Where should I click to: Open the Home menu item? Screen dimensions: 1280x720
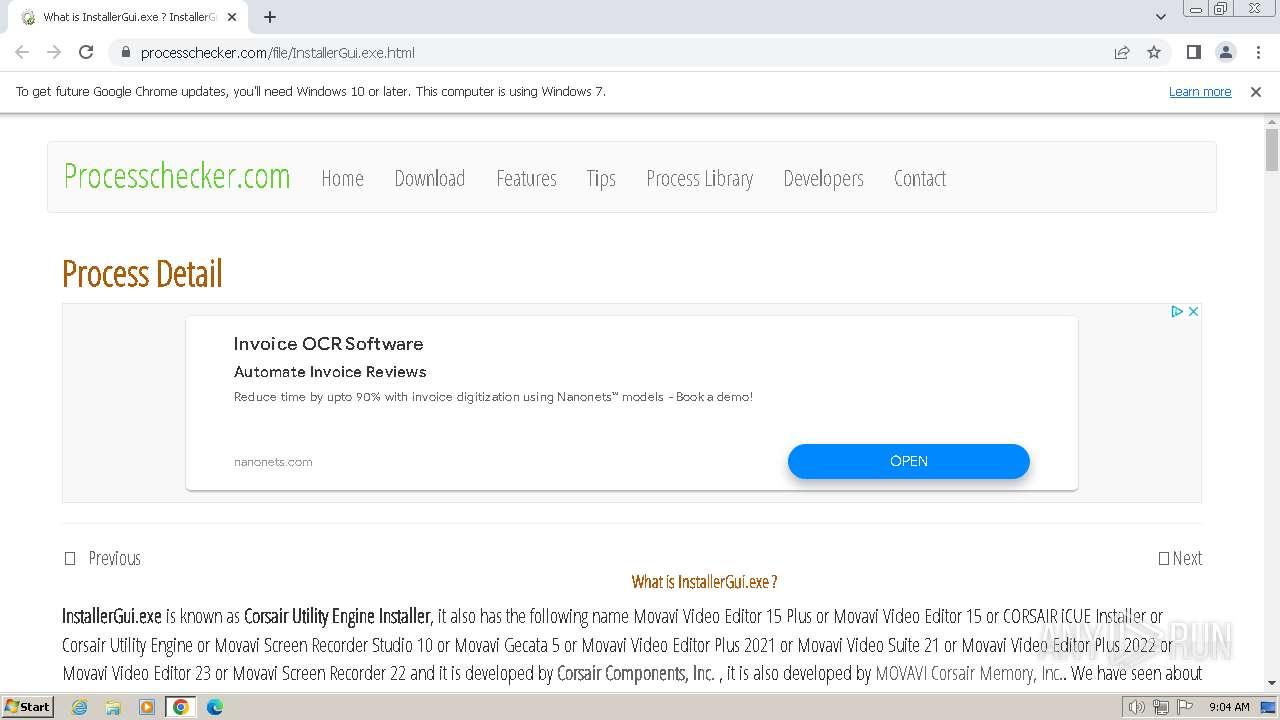(x=342, y=178)
